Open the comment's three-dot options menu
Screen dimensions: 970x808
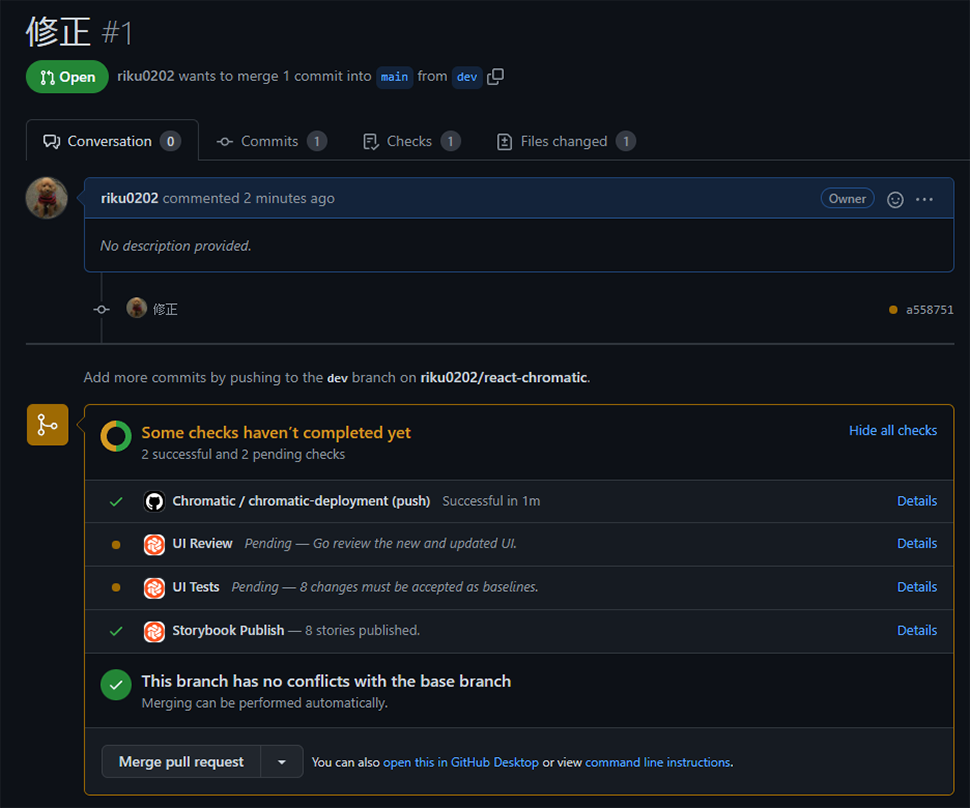(924, 199)
